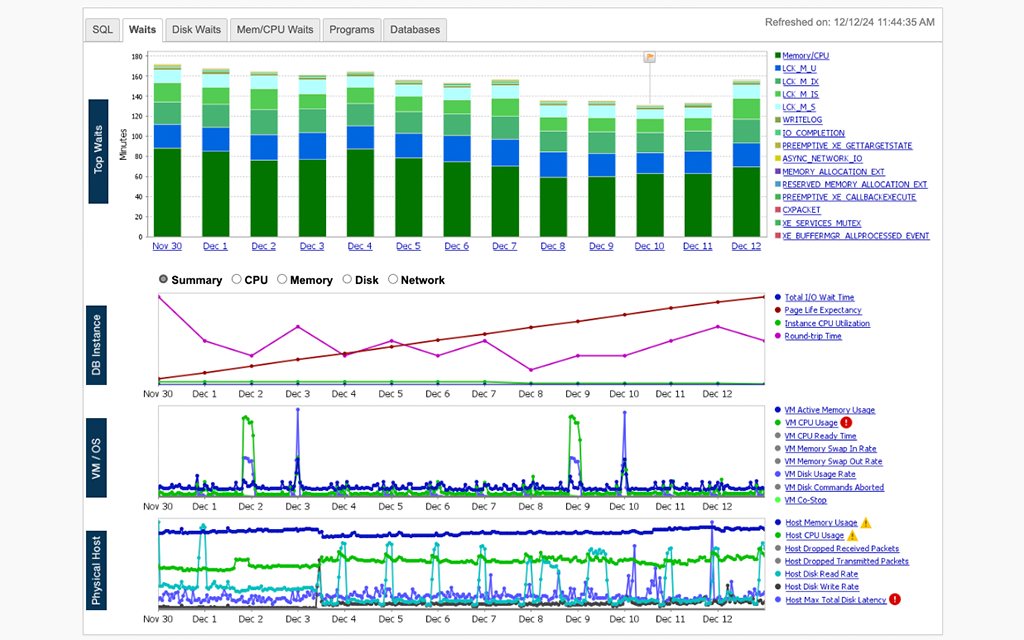This screenshot has height=640, width=1024.
Task: Collapse the VM / OS section
Action: pyautogui.click(x=97, y=455)
